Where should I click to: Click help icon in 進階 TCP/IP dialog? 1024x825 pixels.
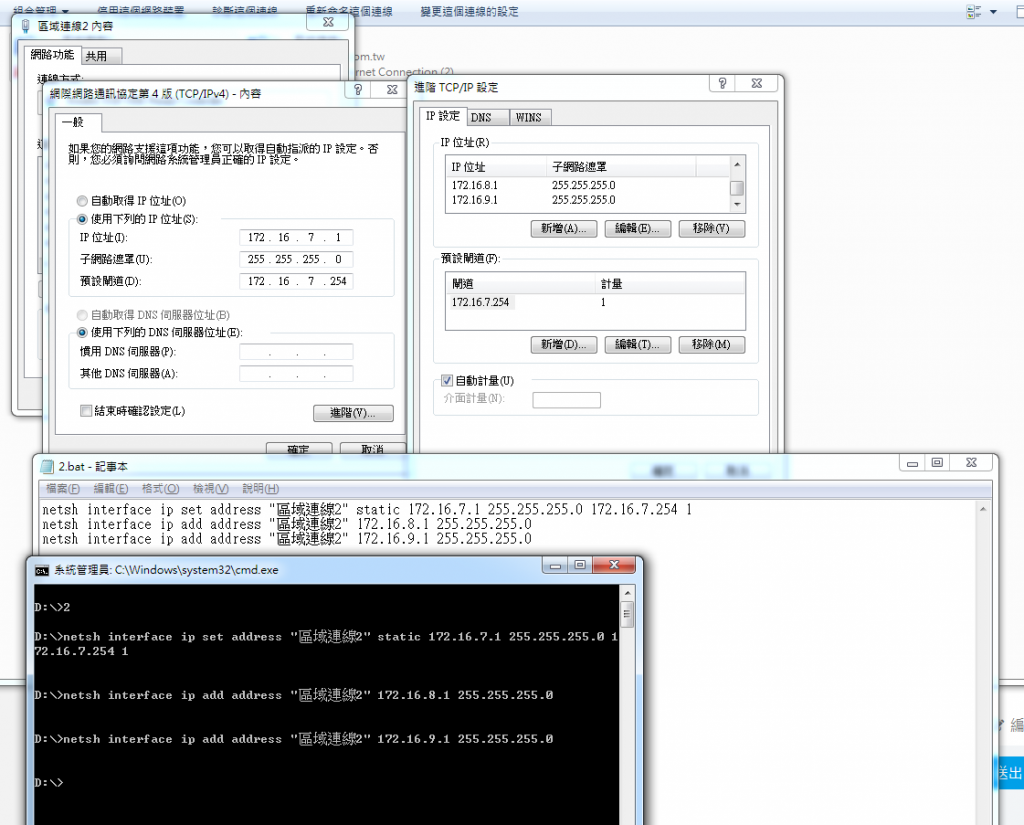722,84
